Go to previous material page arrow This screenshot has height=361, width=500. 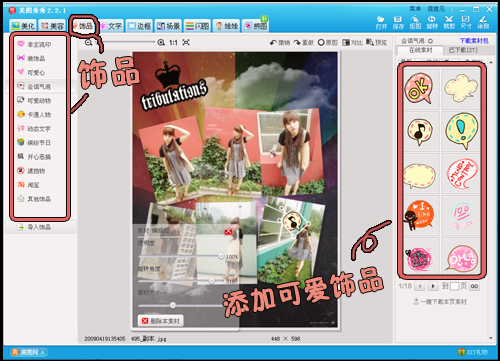click(420, 286)
